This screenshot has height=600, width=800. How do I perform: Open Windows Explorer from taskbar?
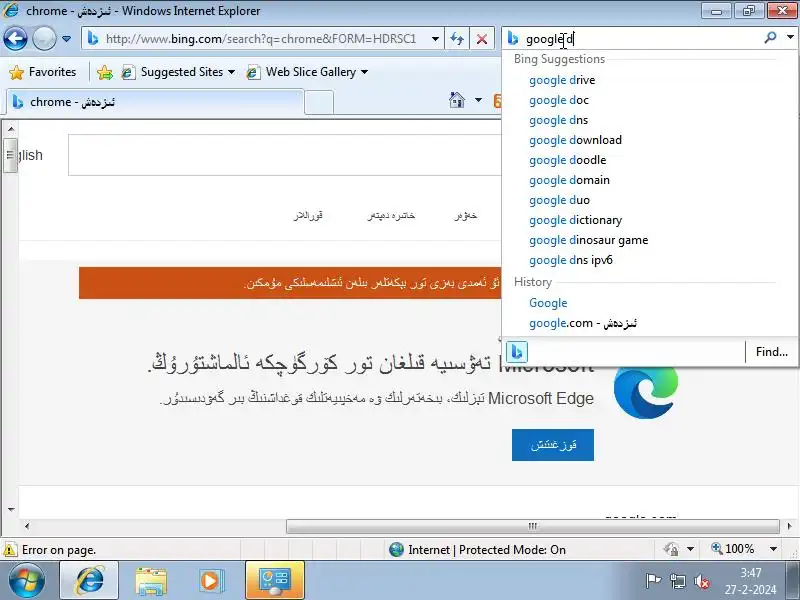click(x=151, y=581)
